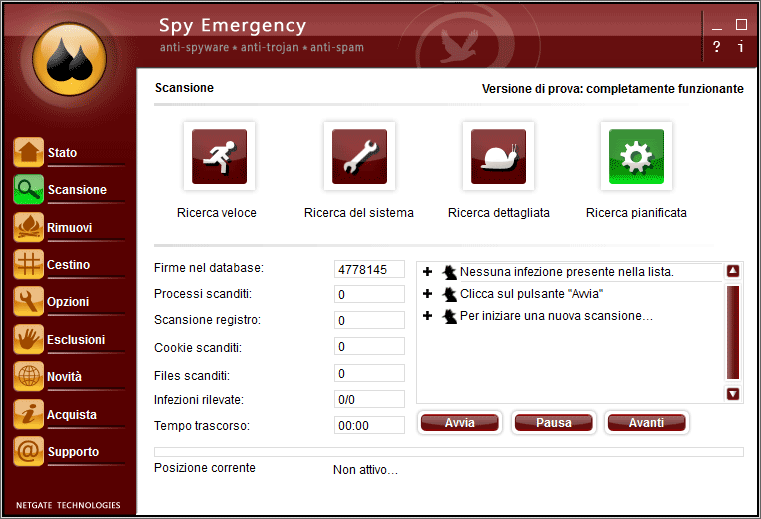Click the 'Ricerca del sistema' label
Image resolution: width=761 pixels, height=519 pixels.
point(359,213)
